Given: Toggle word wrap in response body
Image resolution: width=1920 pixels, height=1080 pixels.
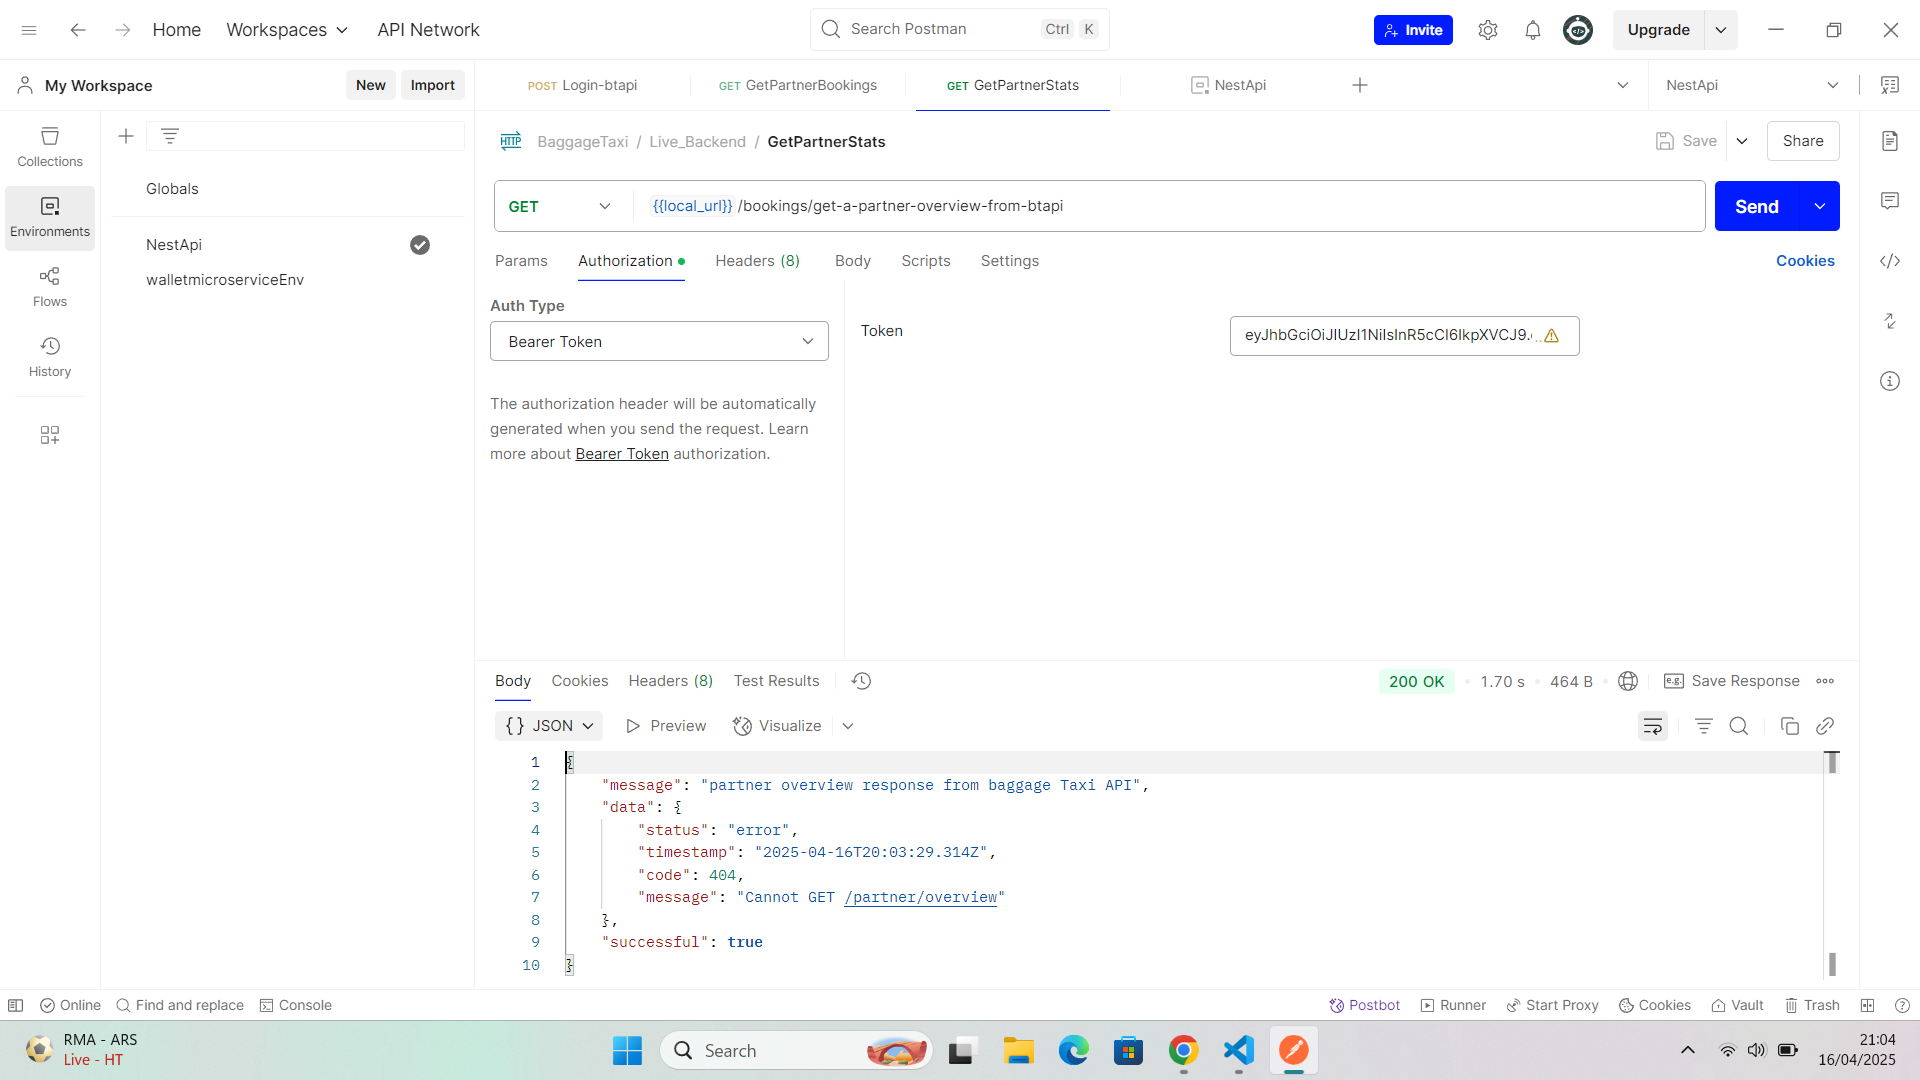Looking at the screenshot, I should [1653, 726].
